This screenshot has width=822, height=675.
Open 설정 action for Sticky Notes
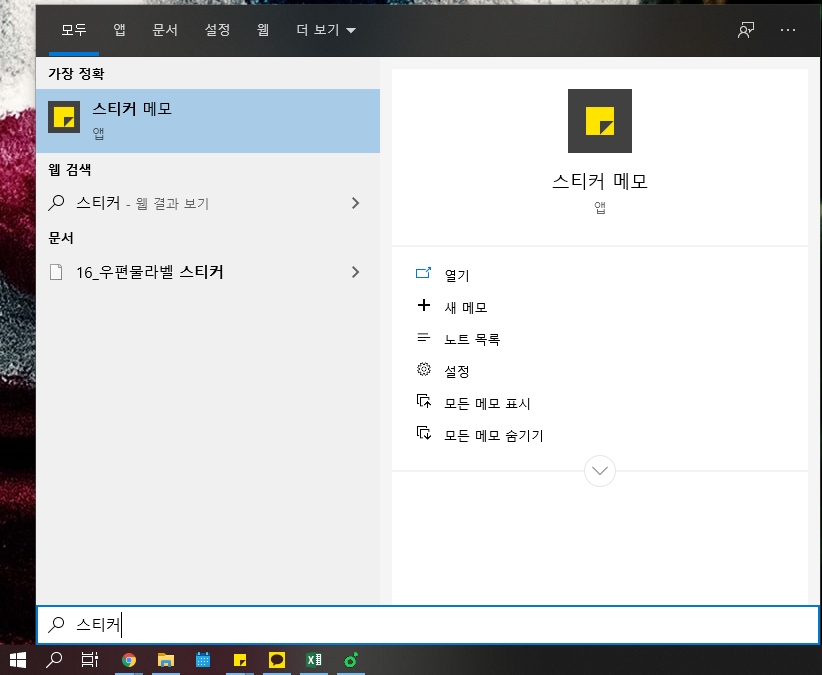(x=457, y=371)
